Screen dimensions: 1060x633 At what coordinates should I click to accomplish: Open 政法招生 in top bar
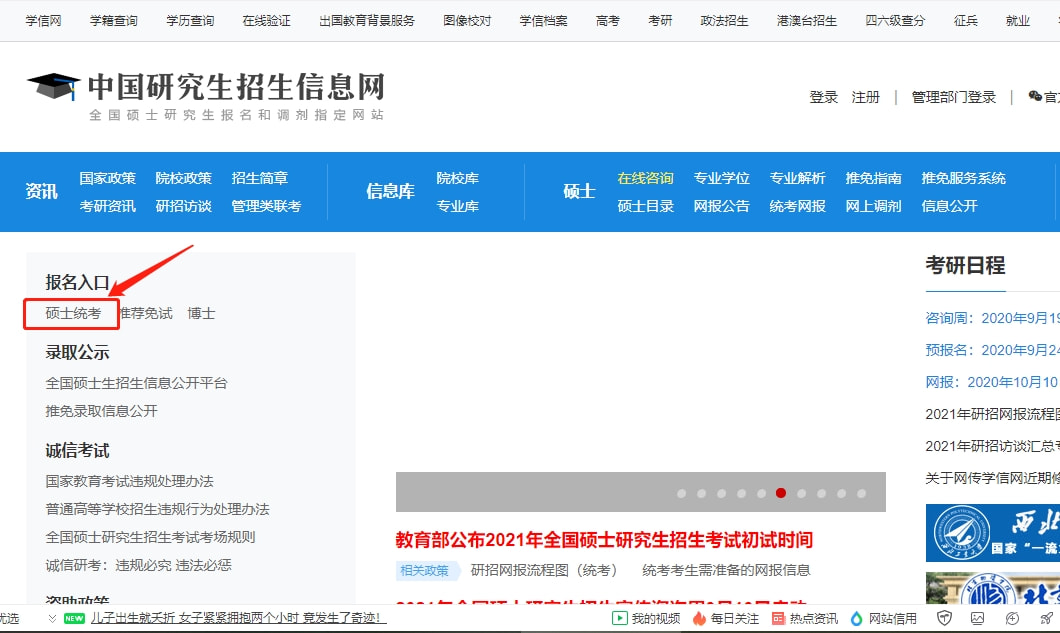(725, 21)
